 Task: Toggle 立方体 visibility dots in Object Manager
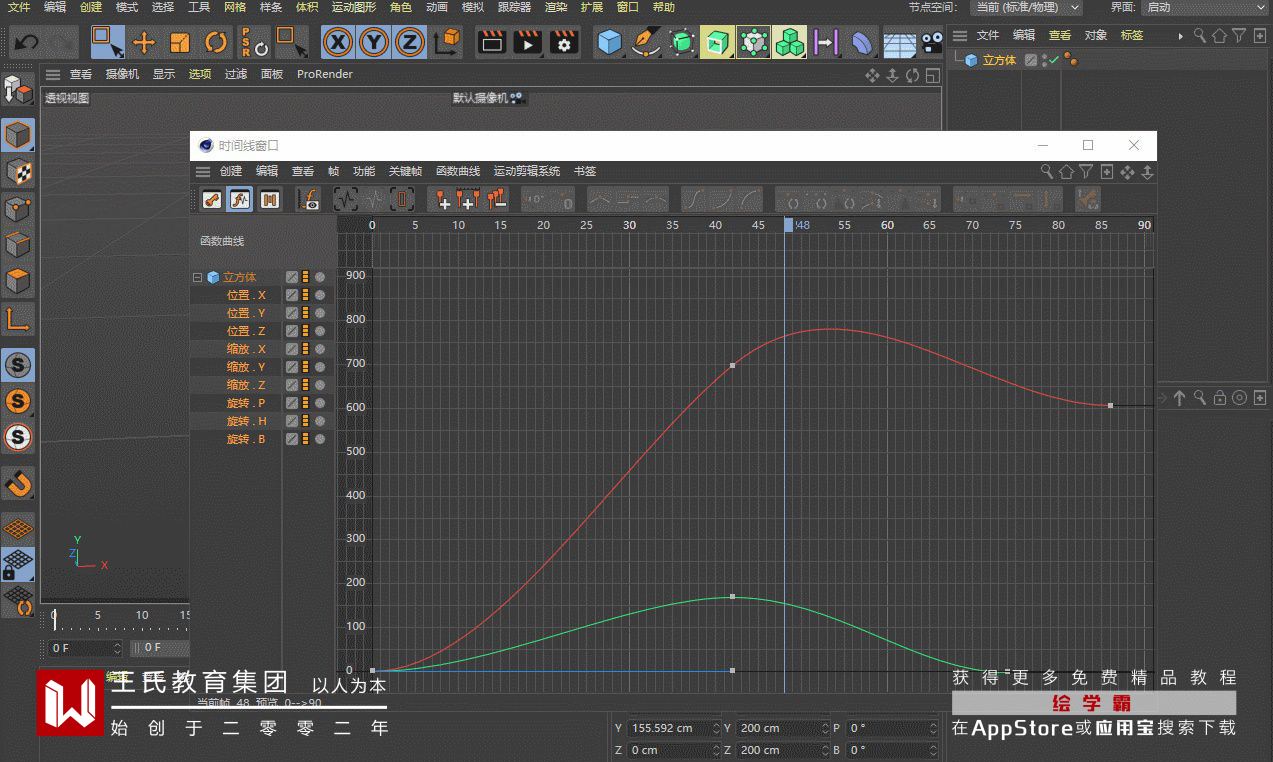pyautogui.click(x=1045, y=60)
